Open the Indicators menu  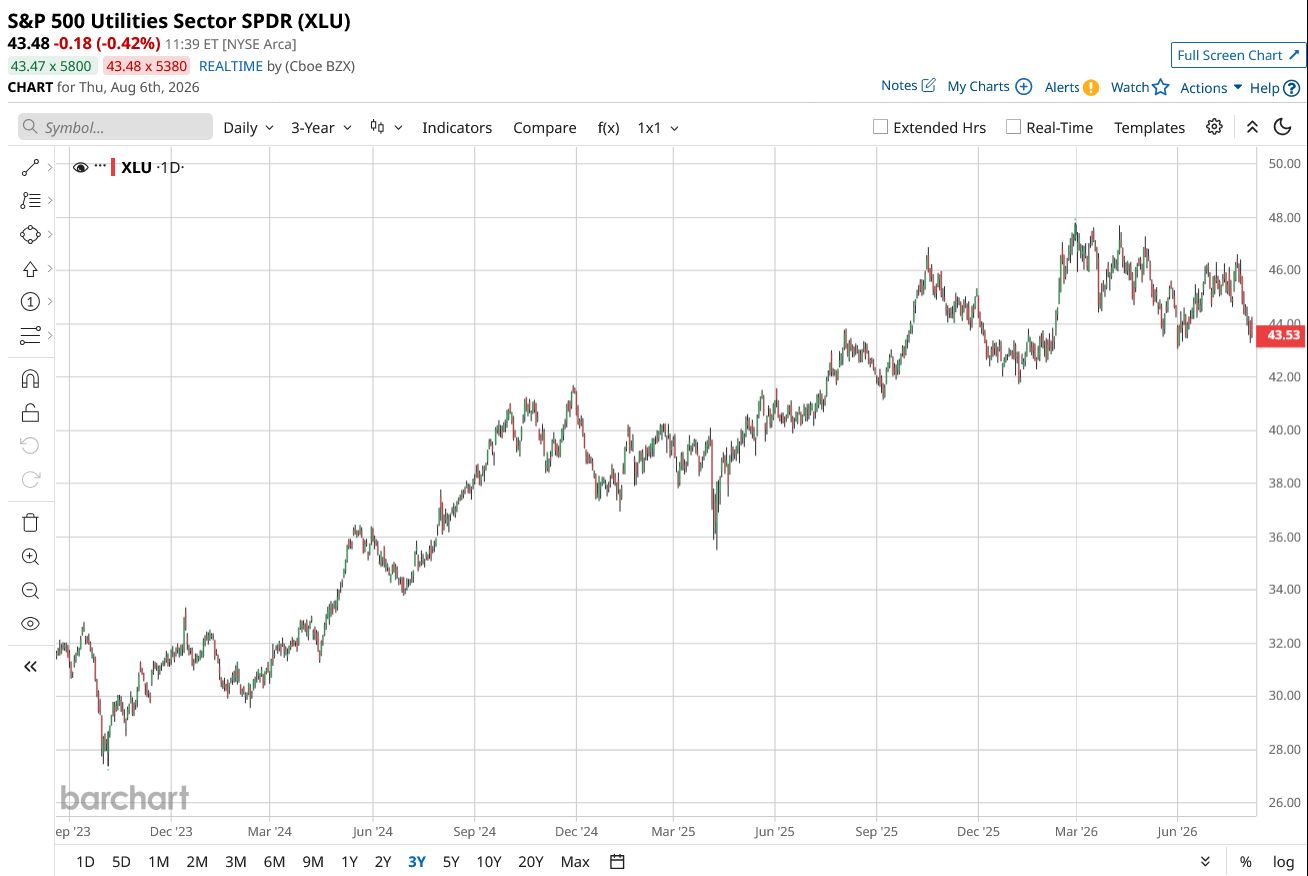coord(457,127)
